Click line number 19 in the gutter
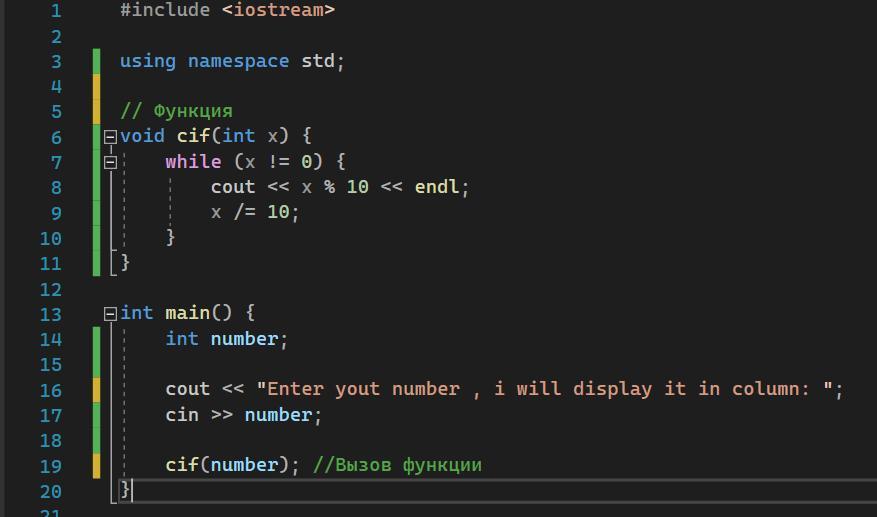877x517 pixels. [50, 466]
